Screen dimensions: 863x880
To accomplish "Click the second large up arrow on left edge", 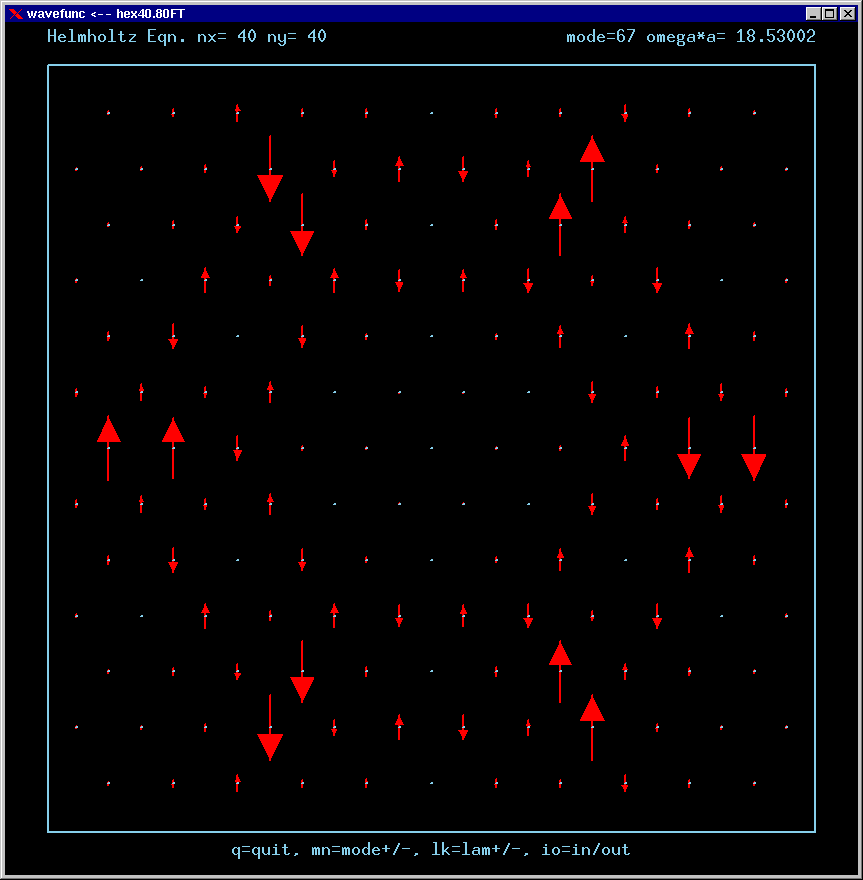I will [173, 447].
